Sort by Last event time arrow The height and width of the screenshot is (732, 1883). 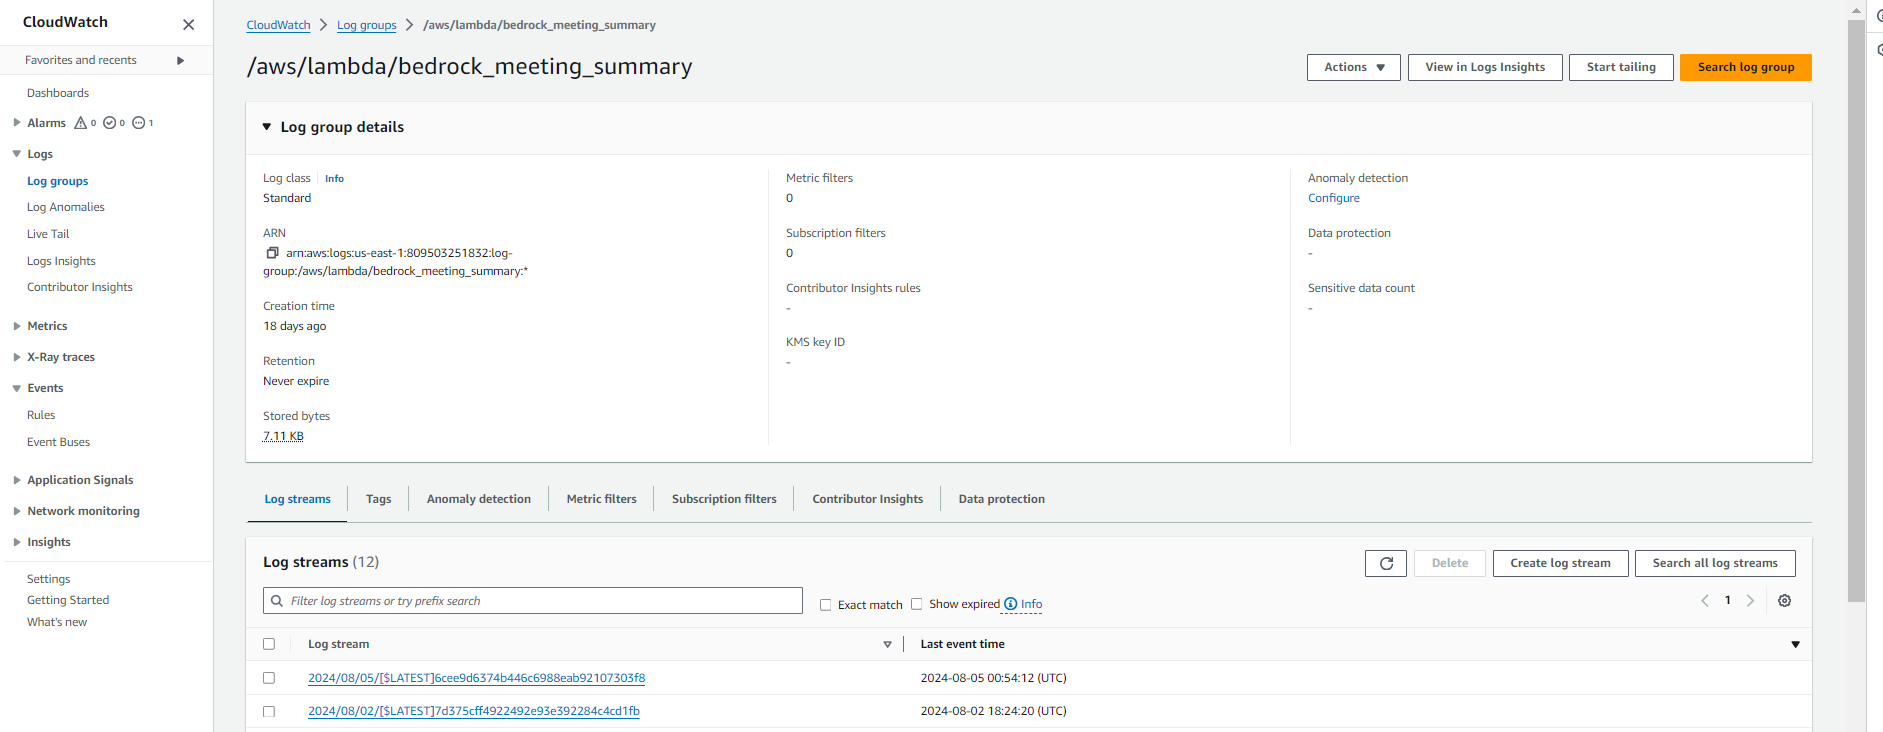coord(1795,645)
